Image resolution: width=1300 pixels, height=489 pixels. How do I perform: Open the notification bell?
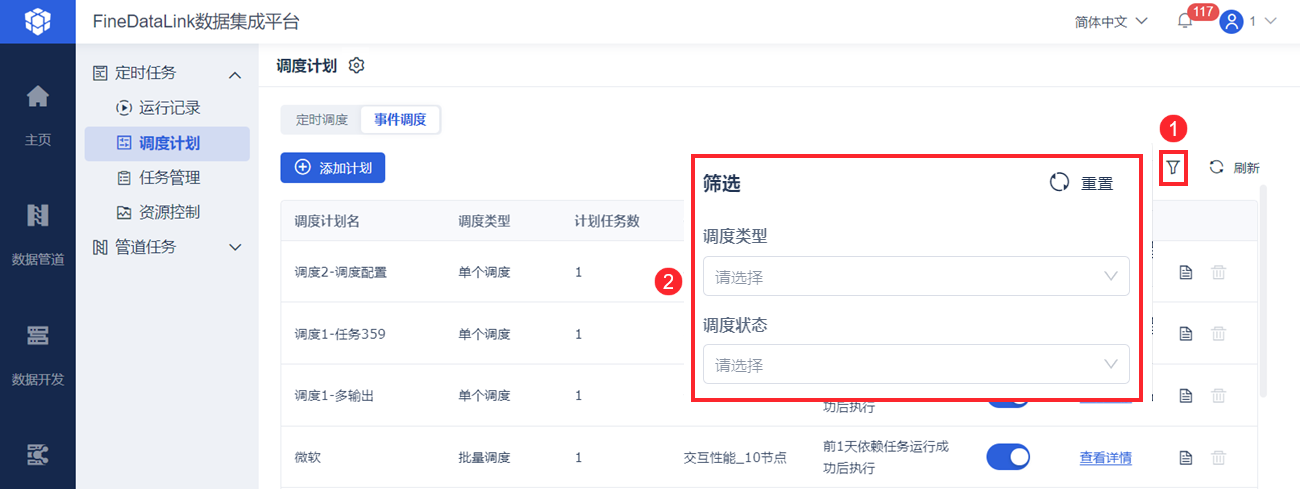tap(1185, 22)
